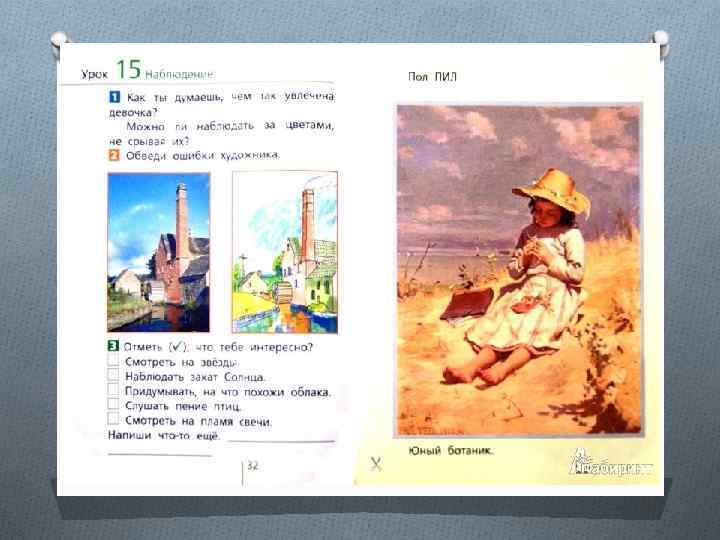The image size is (720, 540).
Task: Click the caption 'Юный ботаник.'
Action: (x=450, y=450)
